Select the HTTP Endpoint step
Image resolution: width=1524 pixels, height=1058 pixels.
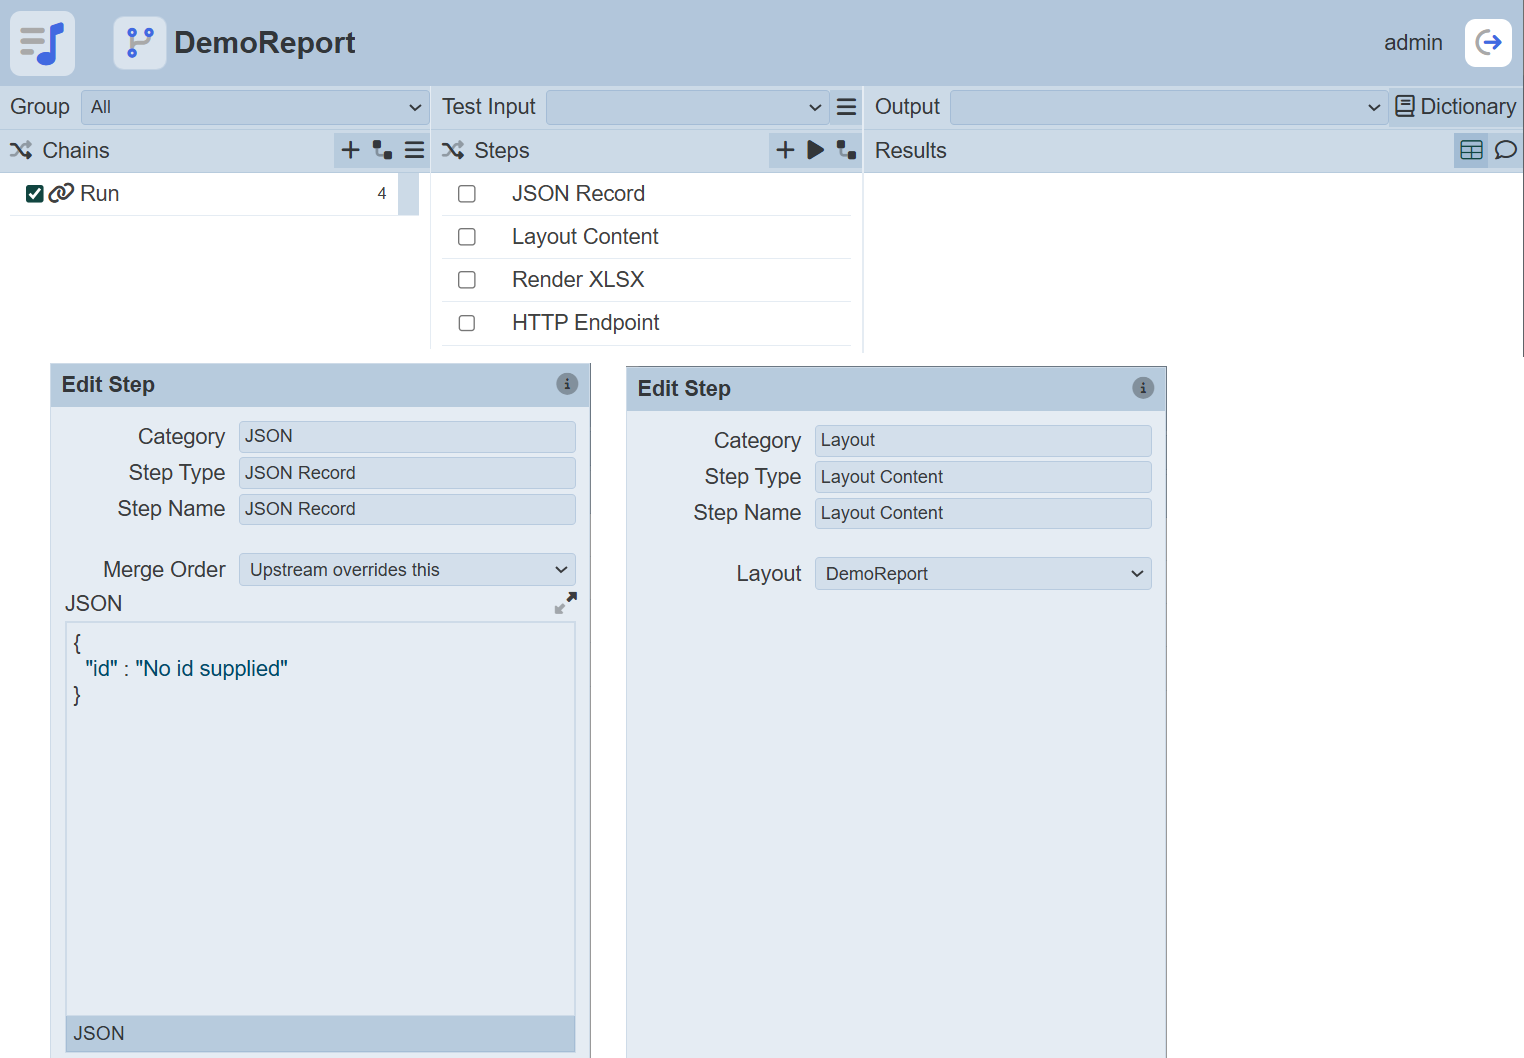point(585,323)
